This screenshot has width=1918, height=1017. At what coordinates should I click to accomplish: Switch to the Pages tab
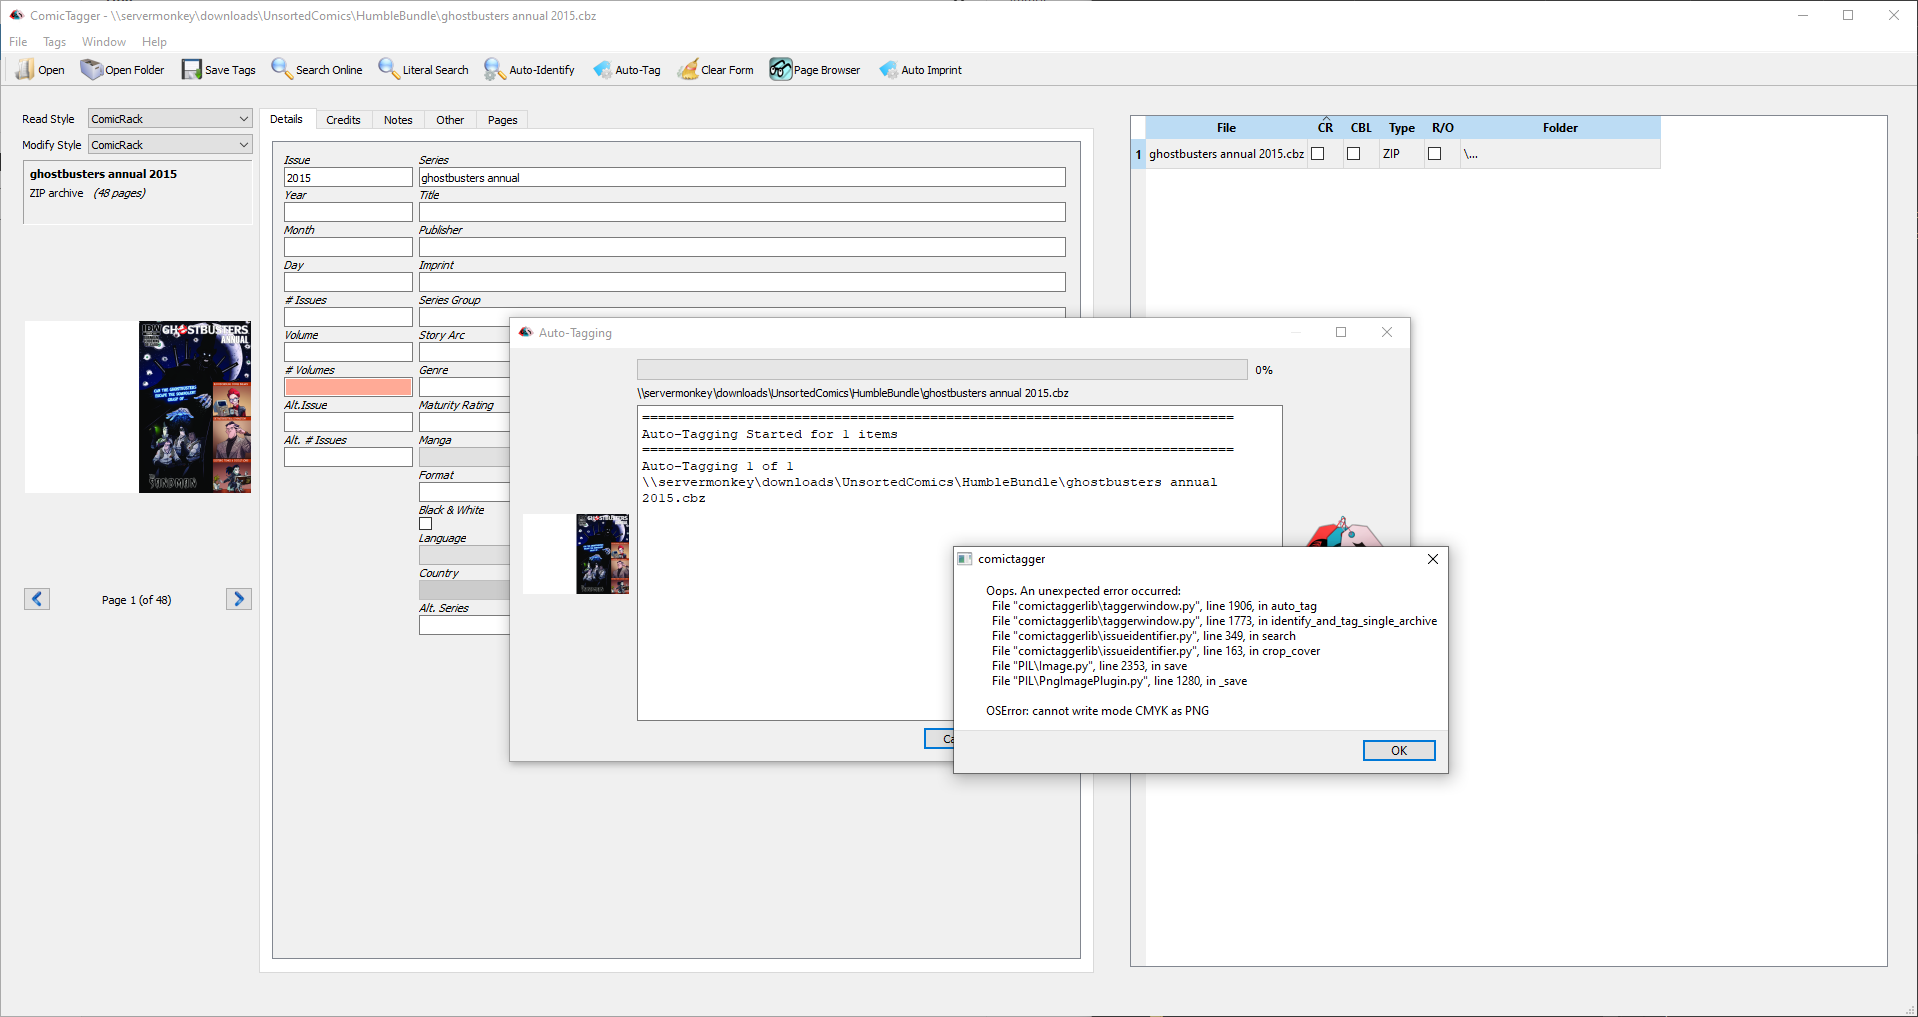click(503, 120)
